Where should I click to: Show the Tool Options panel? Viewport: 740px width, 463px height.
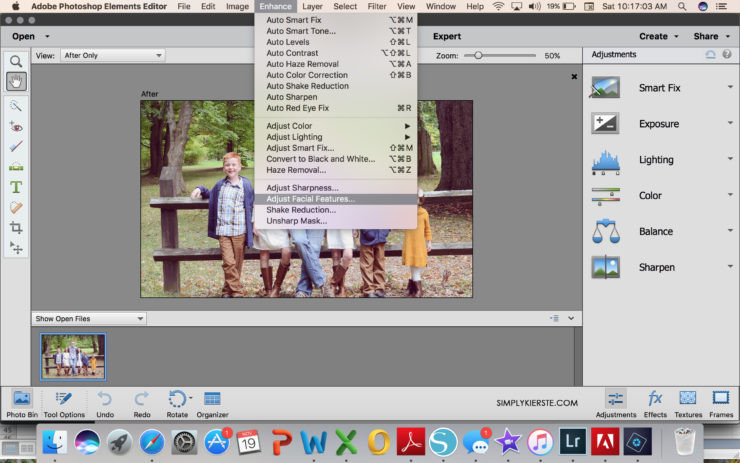tap(64, 404)
